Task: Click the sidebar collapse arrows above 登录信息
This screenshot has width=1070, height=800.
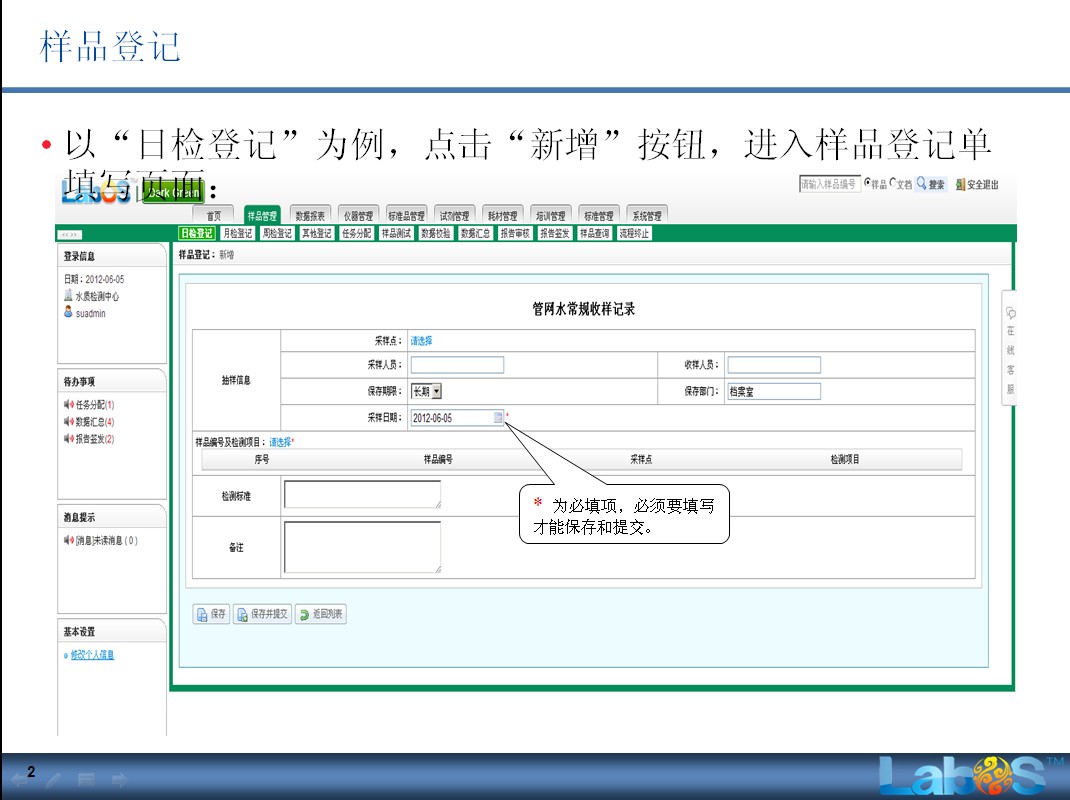Action: pyautogui.click(x=70, y=234)
